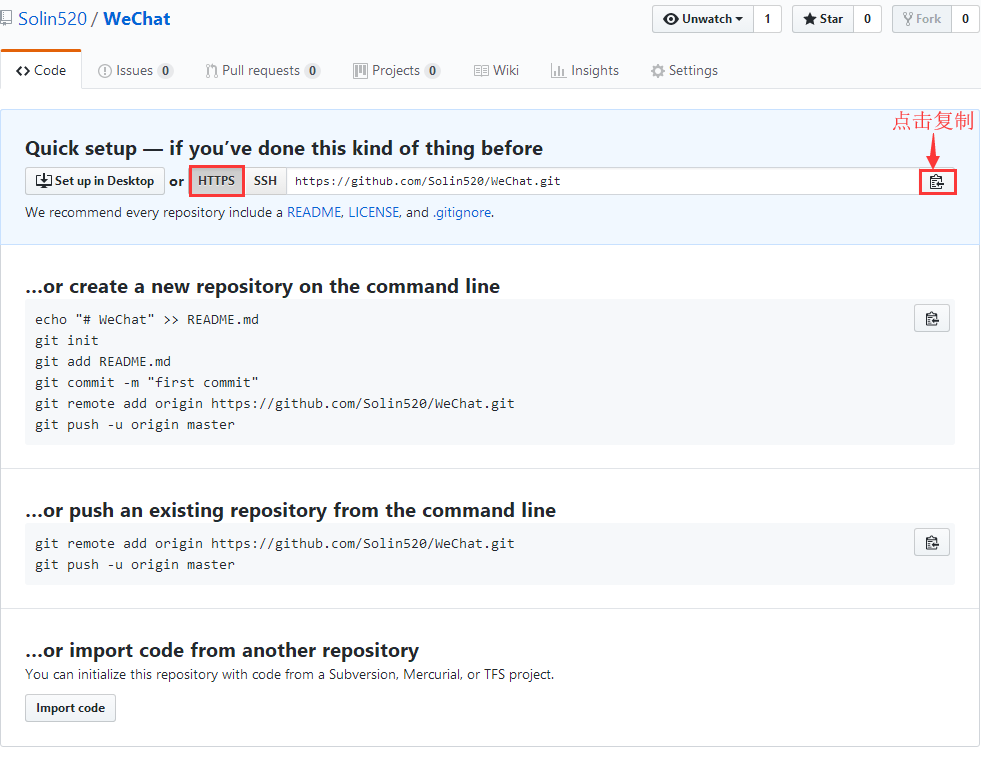The height and width of the screenshot is (758, 981).
Task: Open repository Settings tab
Action: [684, 71]
